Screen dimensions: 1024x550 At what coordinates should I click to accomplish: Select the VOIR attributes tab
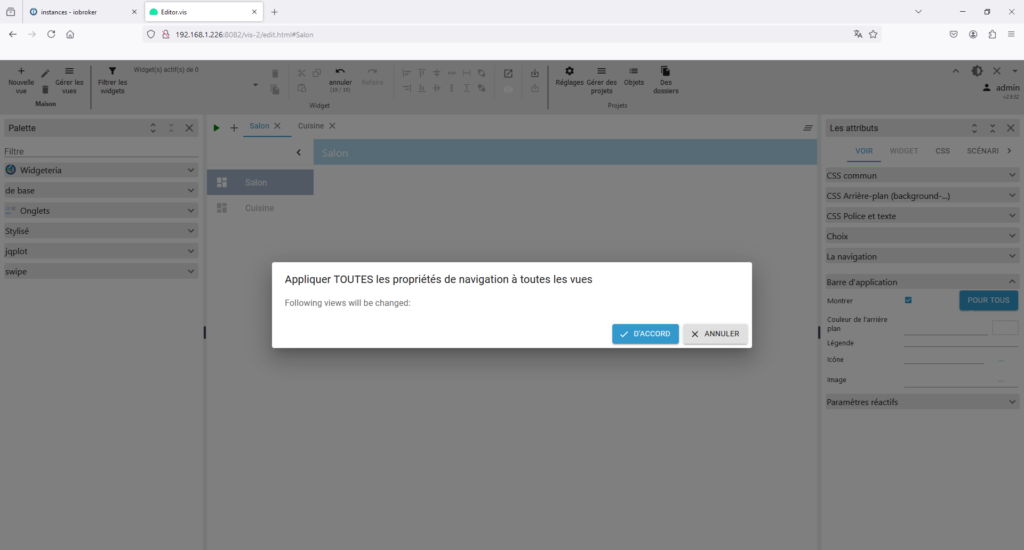tap(864, 151)
